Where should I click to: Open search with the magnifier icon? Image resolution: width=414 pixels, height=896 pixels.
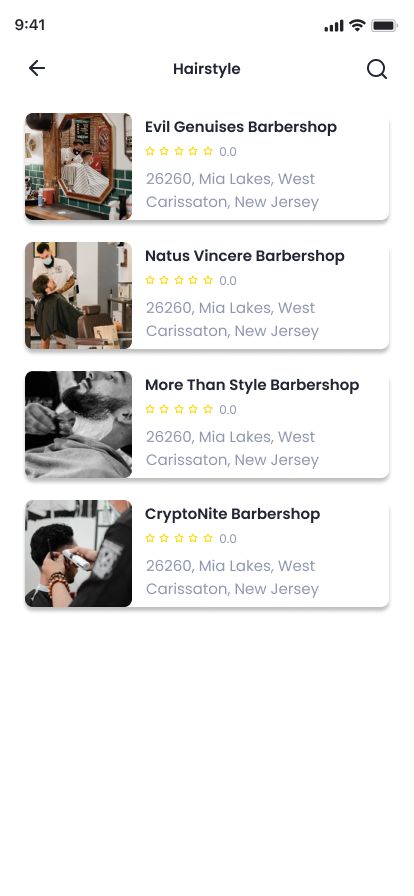377,69
